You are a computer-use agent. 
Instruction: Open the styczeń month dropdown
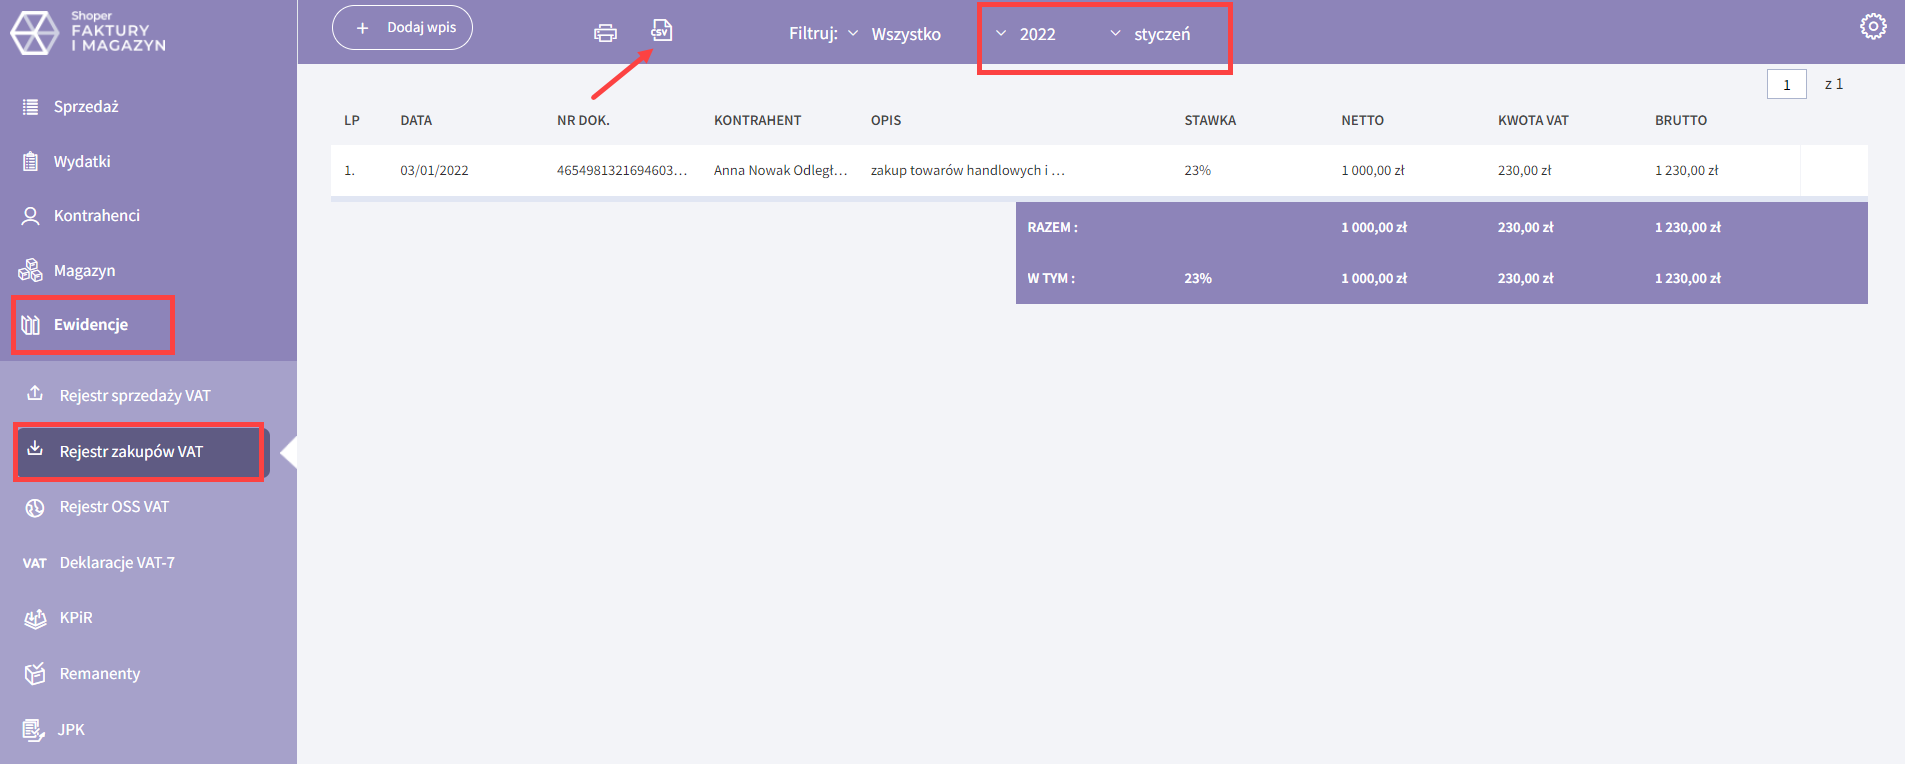pyautogui.click(x=1151, y=34)
